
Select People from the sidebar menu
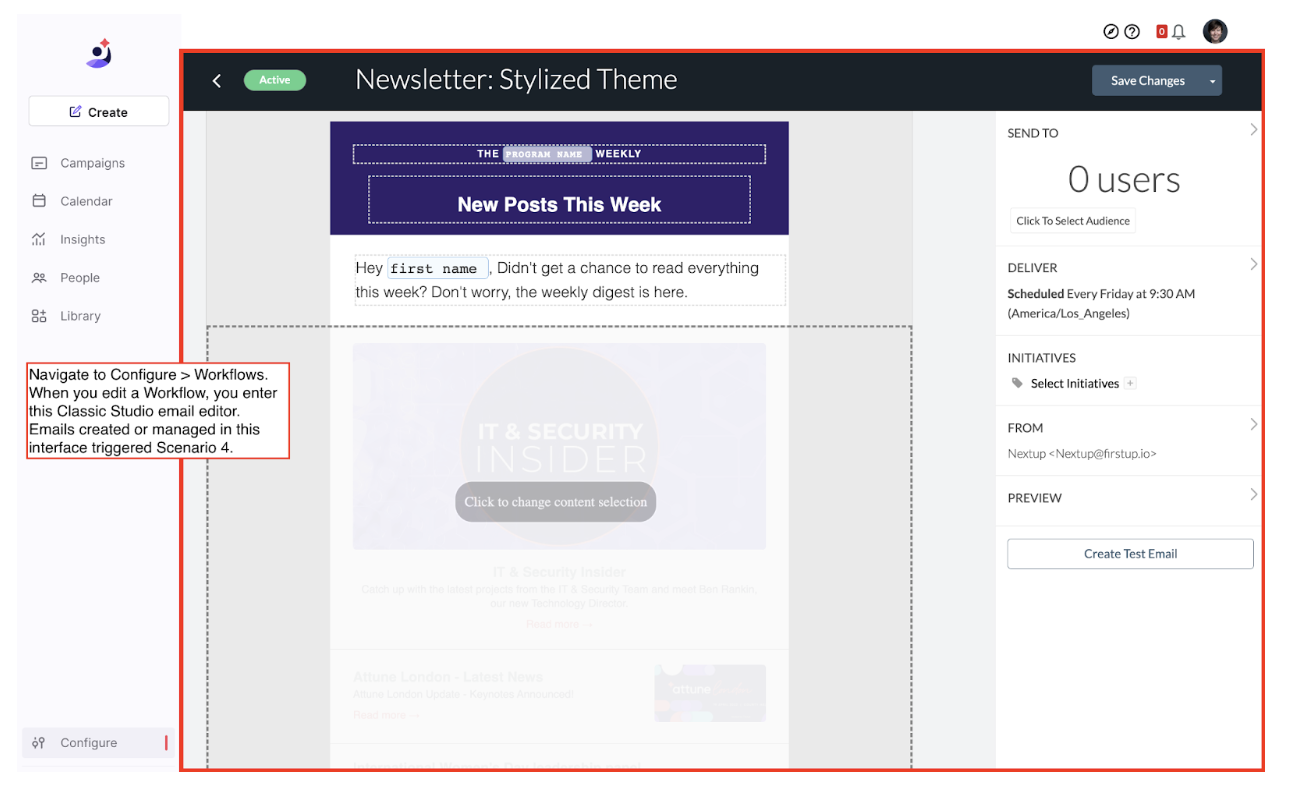tap(41, 277)
